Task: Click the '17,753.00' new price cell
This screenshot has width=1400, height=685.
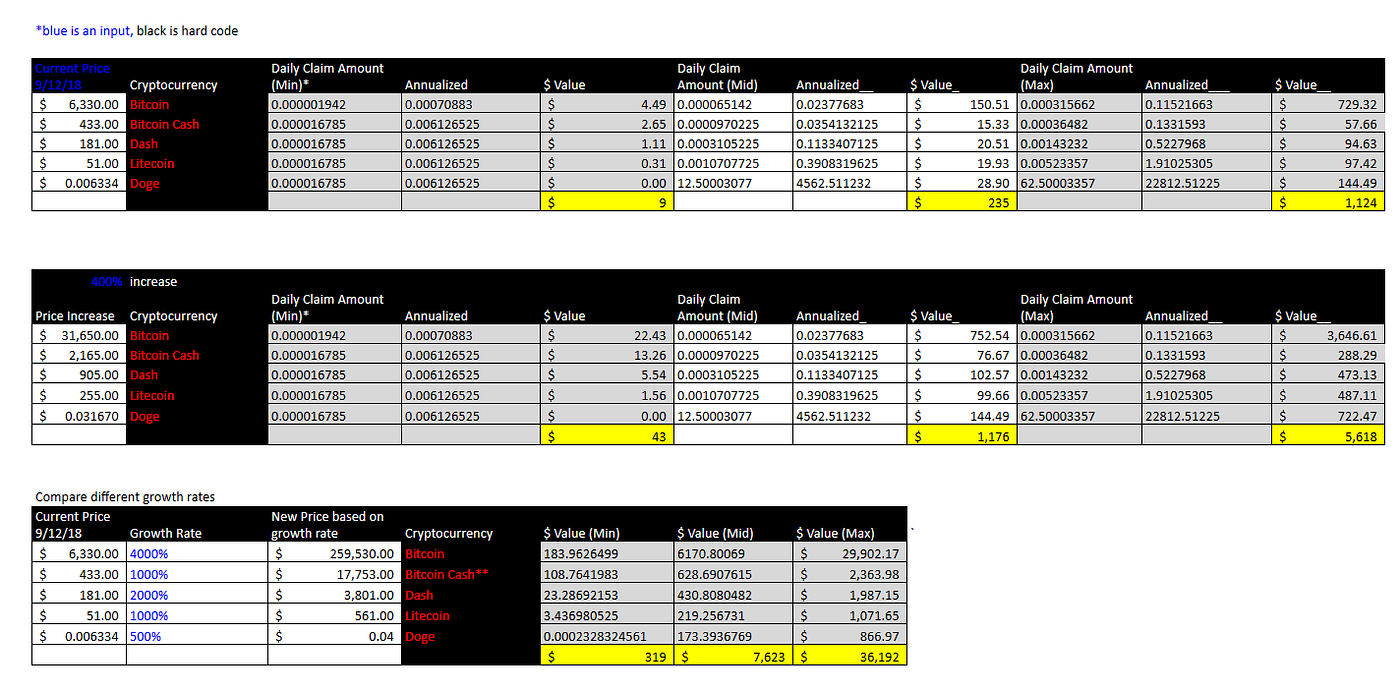Action: coord(335,574)
